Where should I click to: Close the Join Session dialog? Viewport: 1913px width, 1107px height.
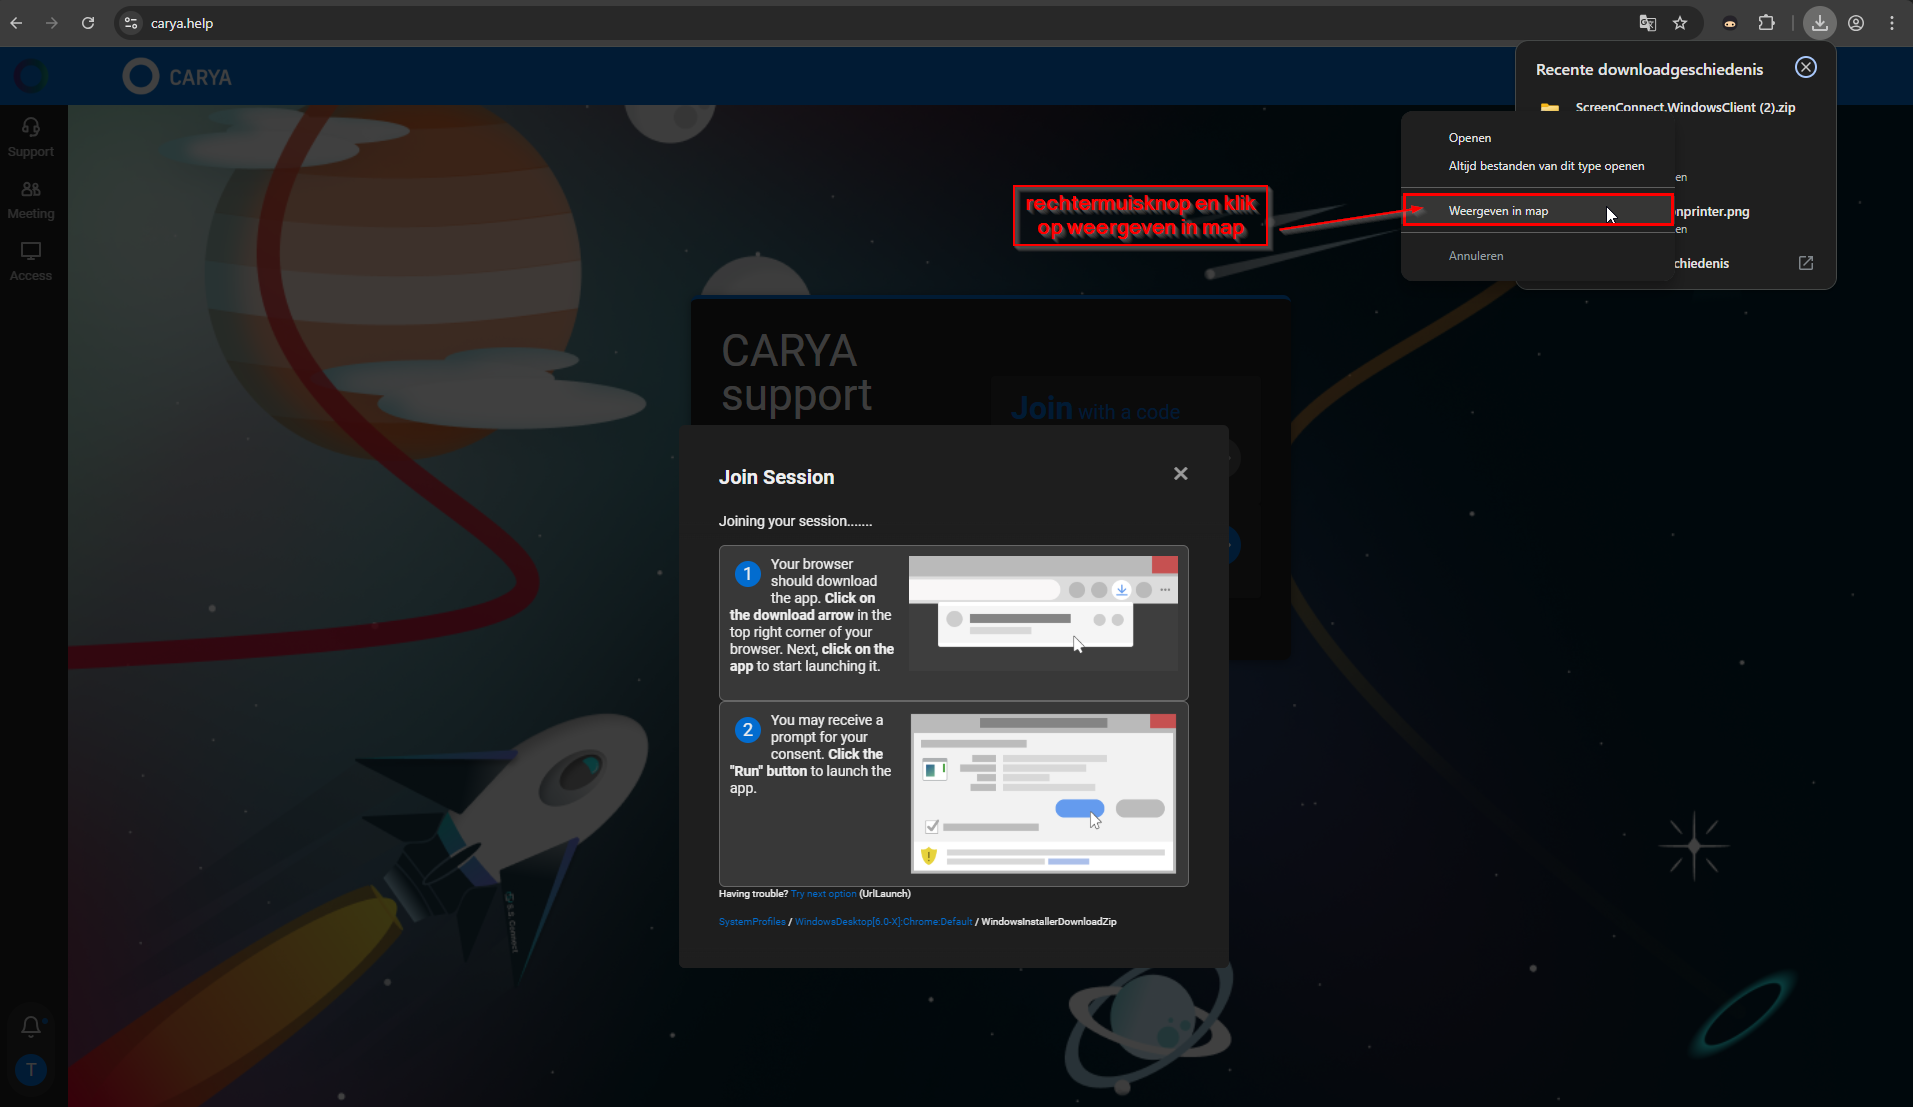click(x=1181, y=474)
